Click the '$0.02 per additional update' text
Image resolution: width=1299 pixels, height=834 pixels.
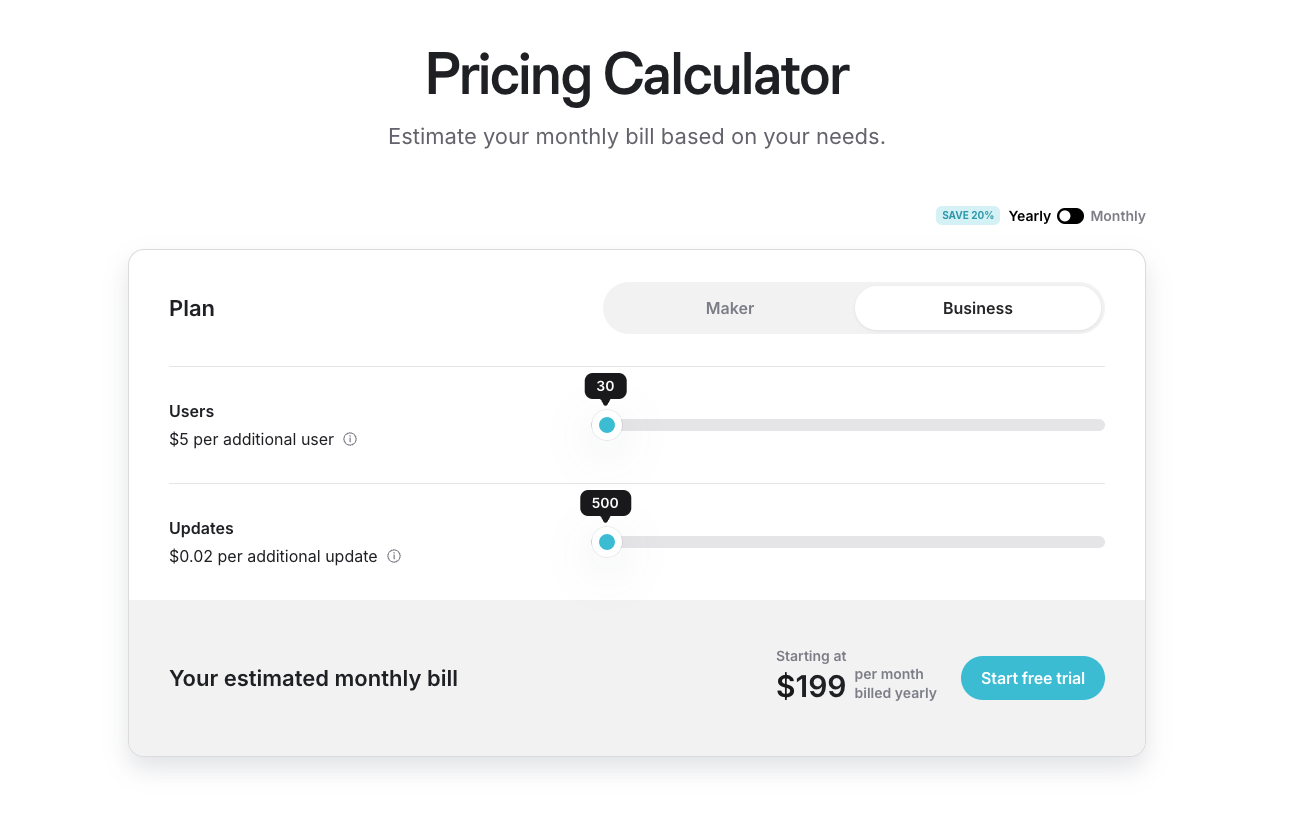click(273, 556)
